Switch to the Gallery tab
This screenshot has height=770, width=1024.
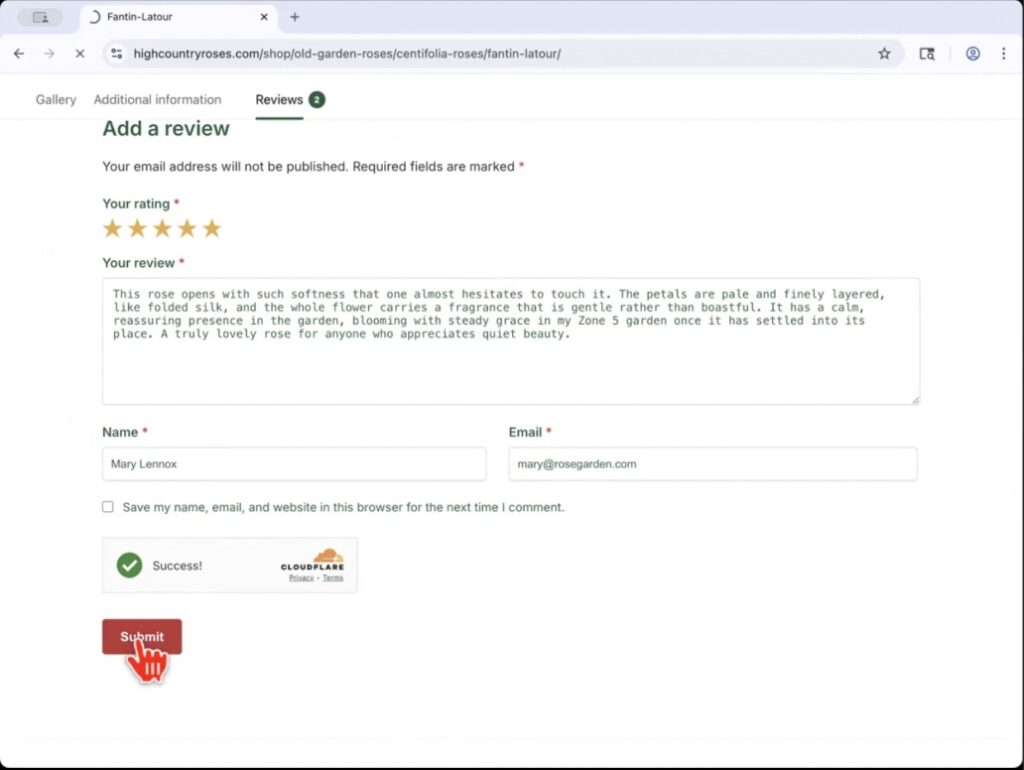click(x=56, y=100)
